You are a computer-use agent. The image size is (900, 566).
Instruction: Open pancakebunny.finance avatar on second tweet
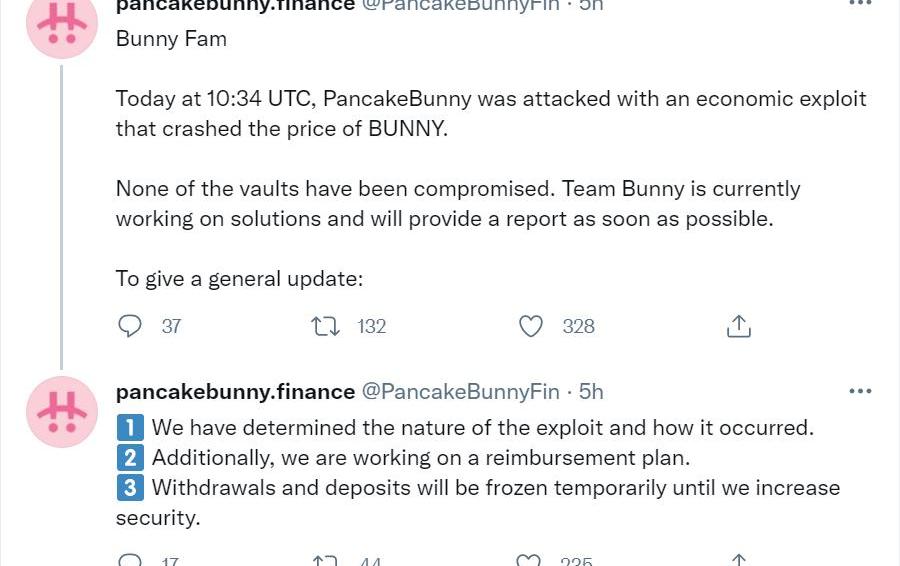pyautogui.click(x=62, y=412)
